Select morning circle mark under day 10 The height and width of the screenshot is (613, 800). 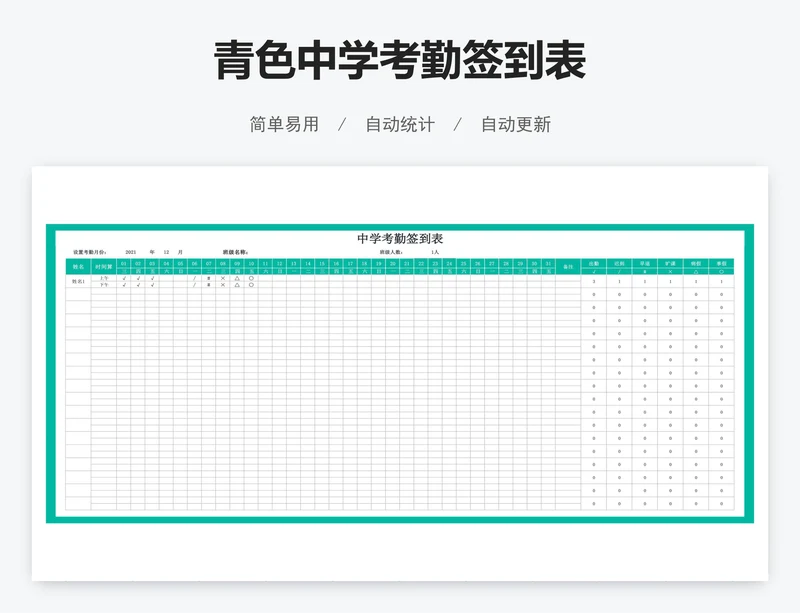click(x=252, y=278)
